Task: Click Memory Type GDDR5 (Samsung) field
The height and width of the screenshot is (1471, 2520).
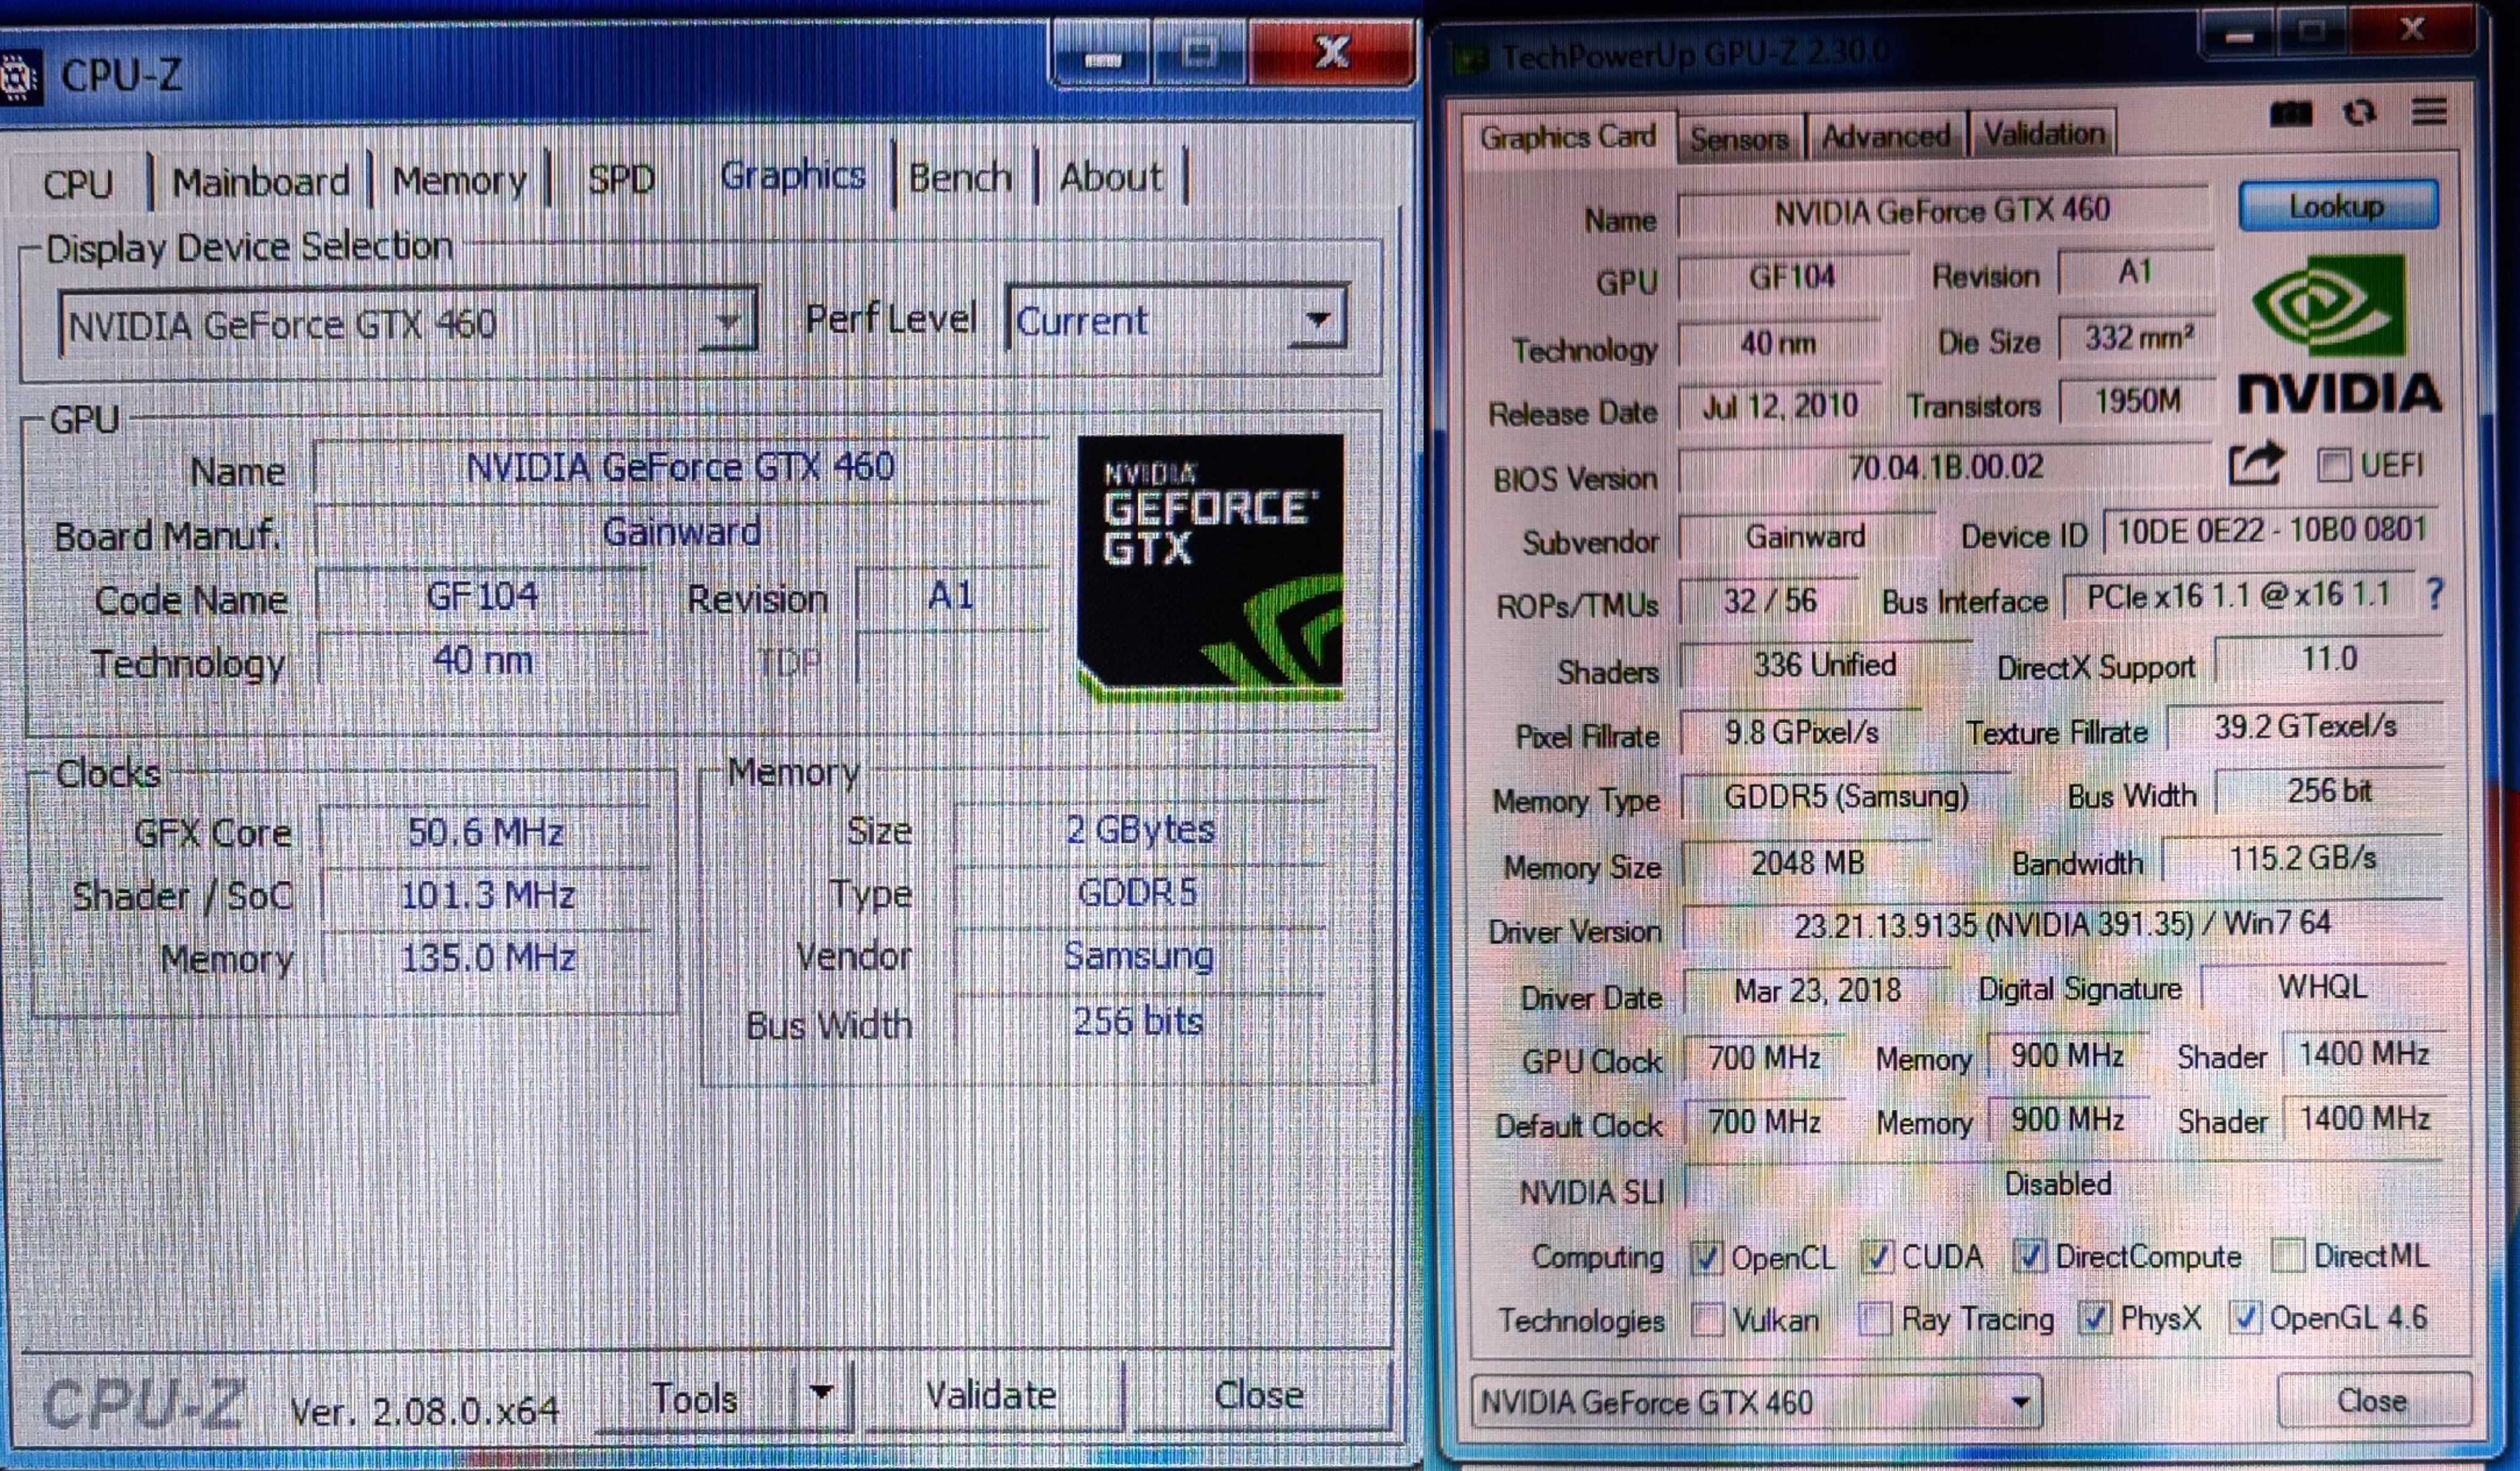Action: coord(1846,796)
